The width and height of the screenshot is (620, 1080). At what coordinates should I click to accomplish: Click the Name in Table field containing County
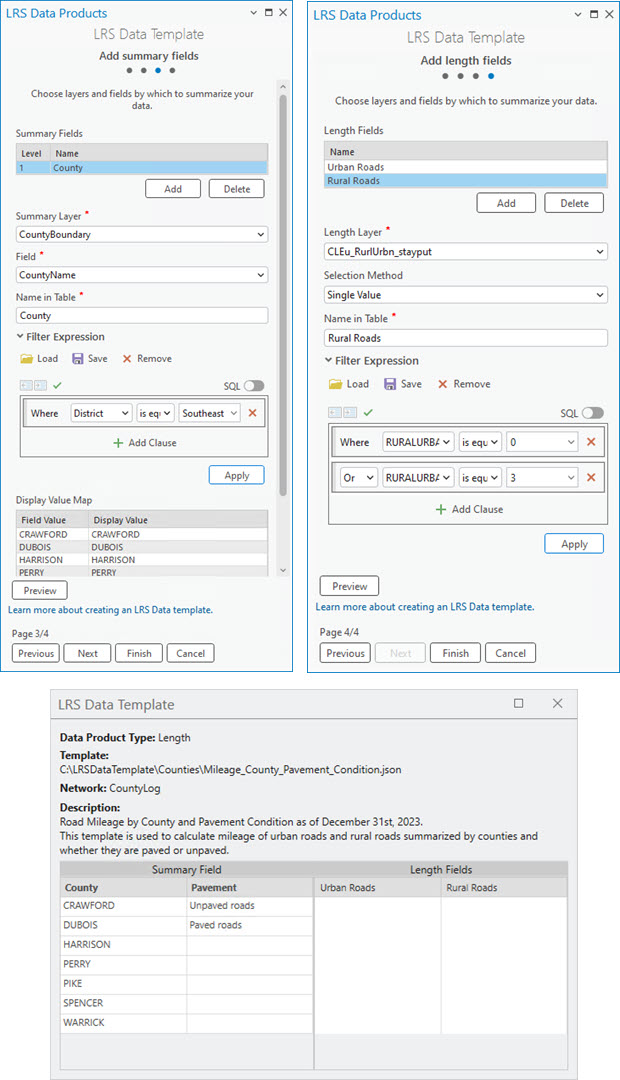click(142, 315)
